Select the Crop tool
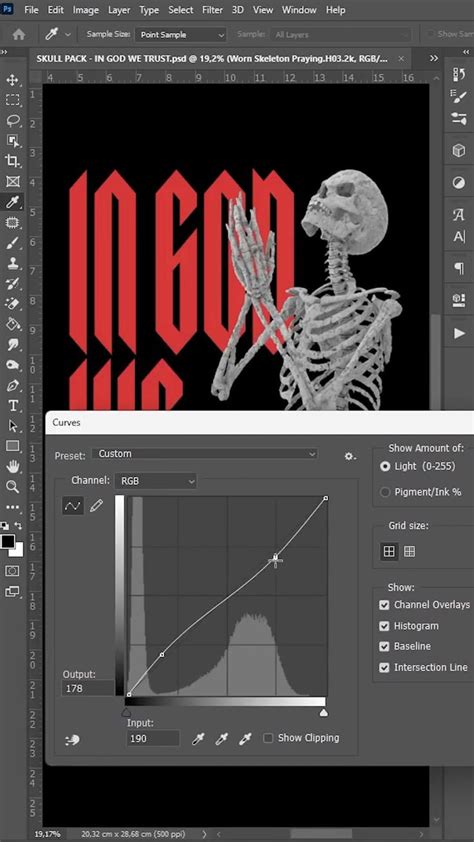Image resolution: width=474 pixels, height=842 pixels. (12, 161)
